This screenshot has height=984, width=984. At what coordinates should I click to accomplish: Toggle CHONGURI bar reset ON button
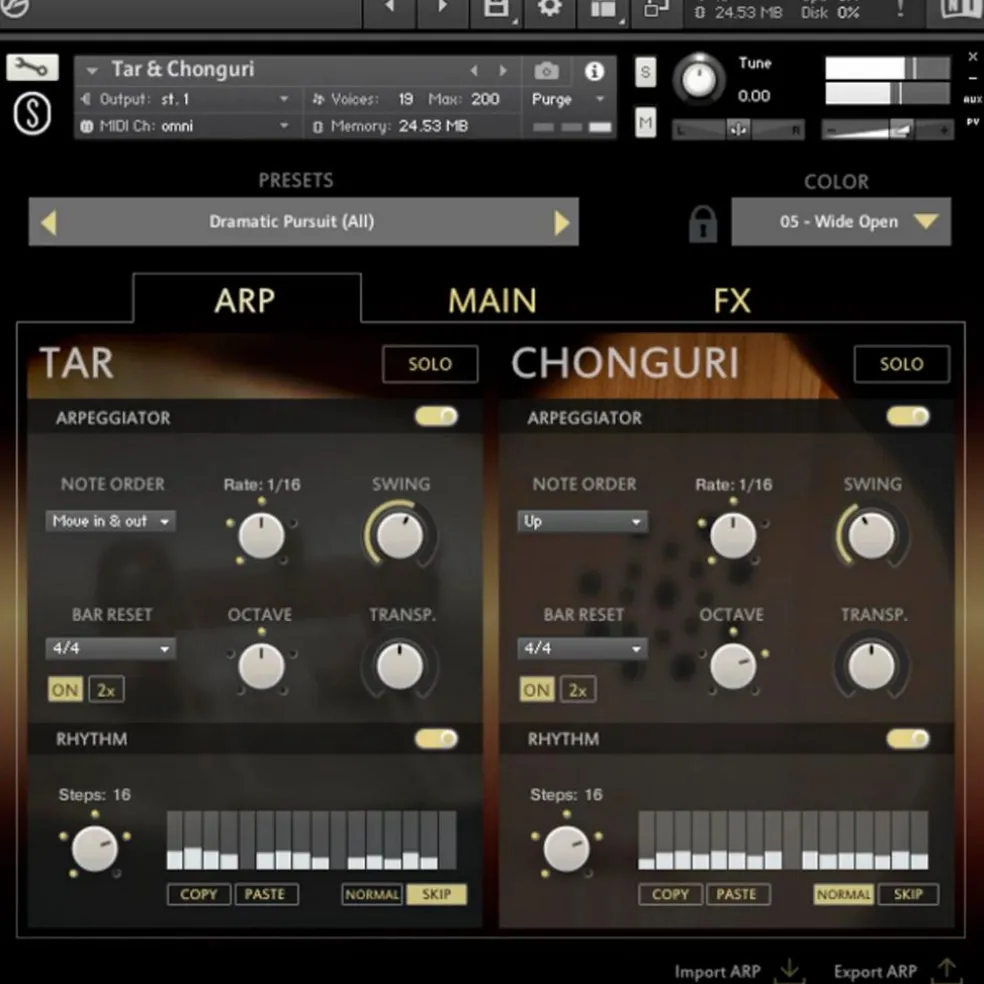537,690
